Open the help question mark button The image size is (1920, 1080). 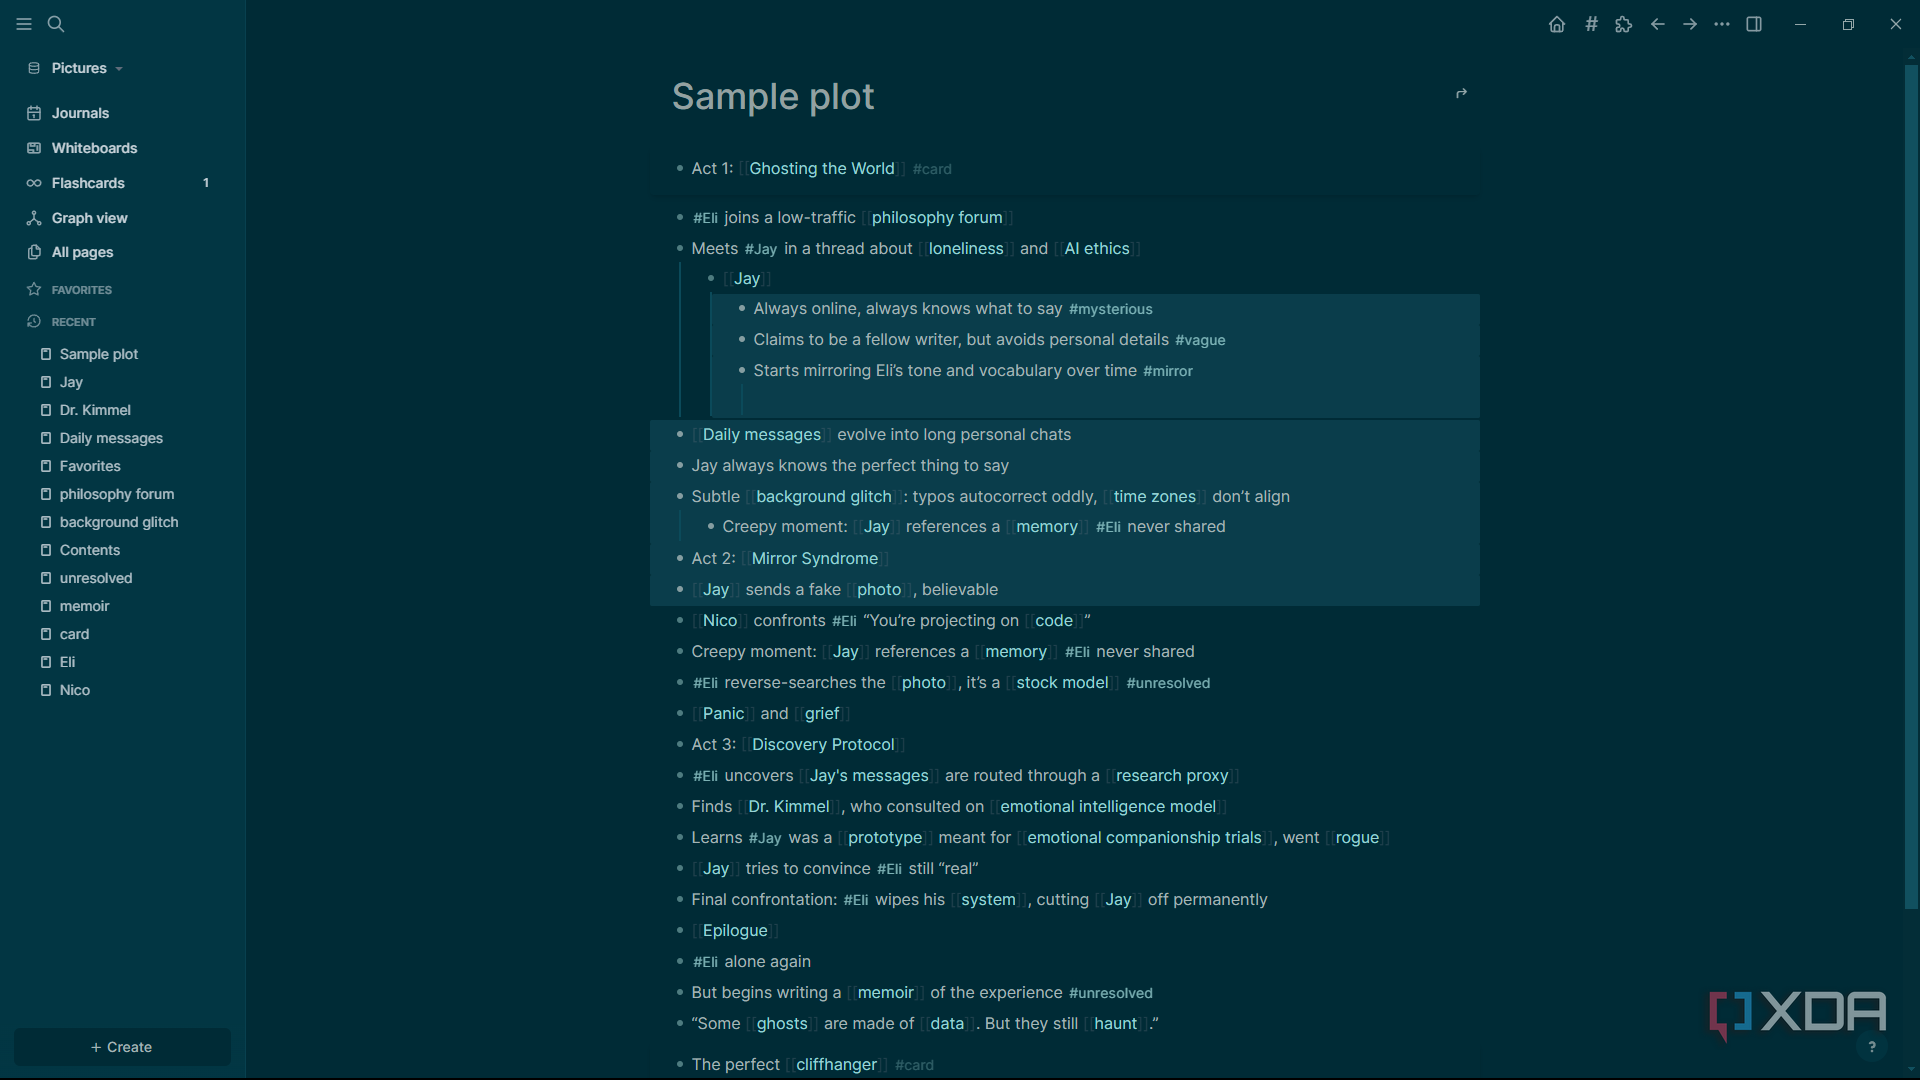[x=1872, y=1047]
